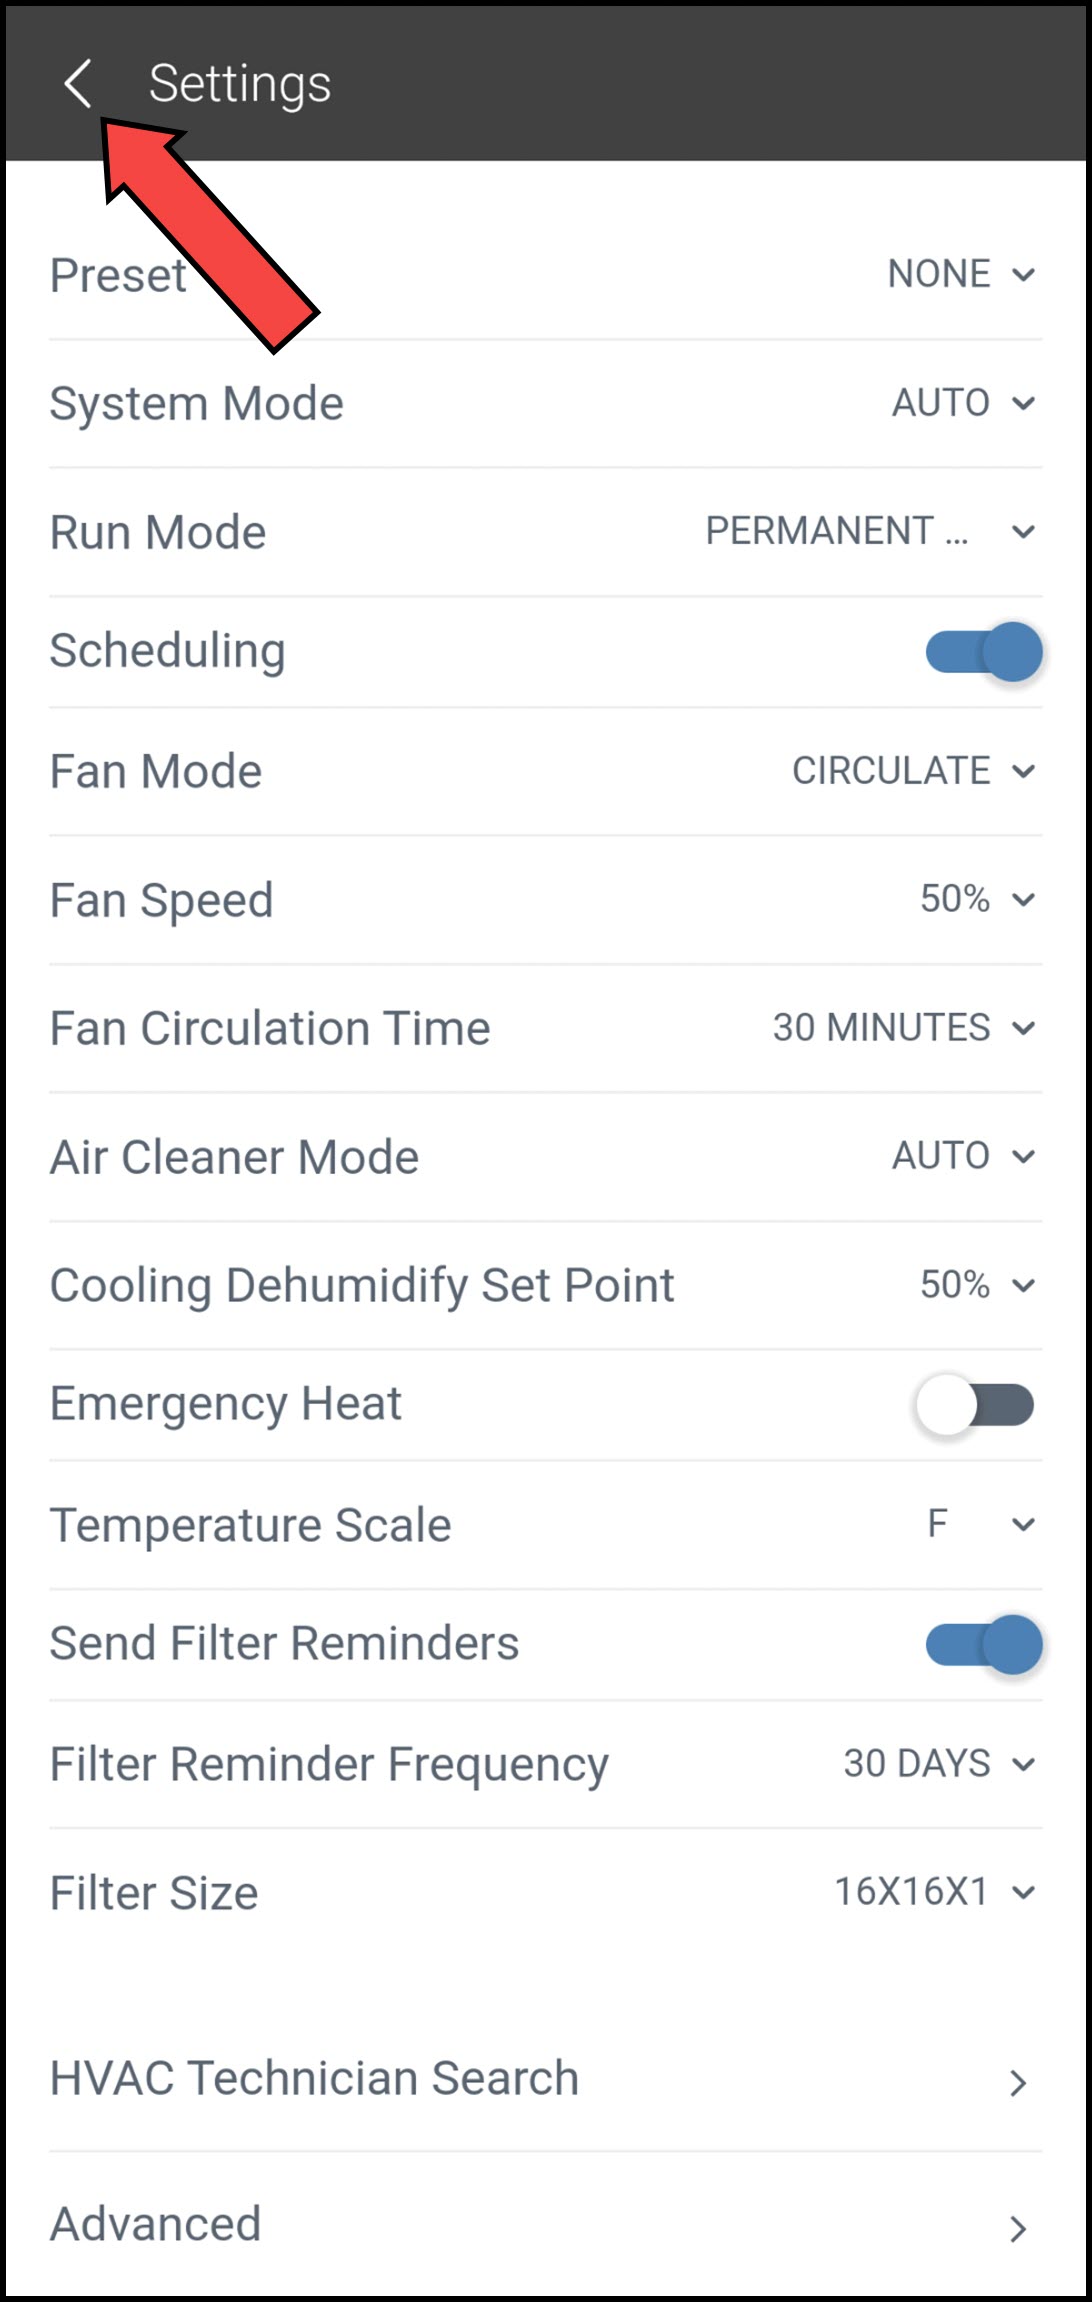Image resolution: width=1092 pixels, height=2302 pixels.
Task: Open the Advanced settings entry
Action: pyautogui.click(x=156, y=2224)
